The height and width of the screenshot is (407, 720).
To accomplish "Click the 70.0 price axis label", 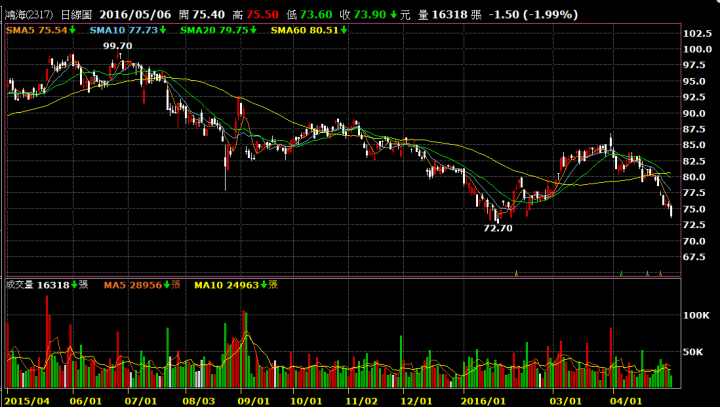I will tap(695, 241).
